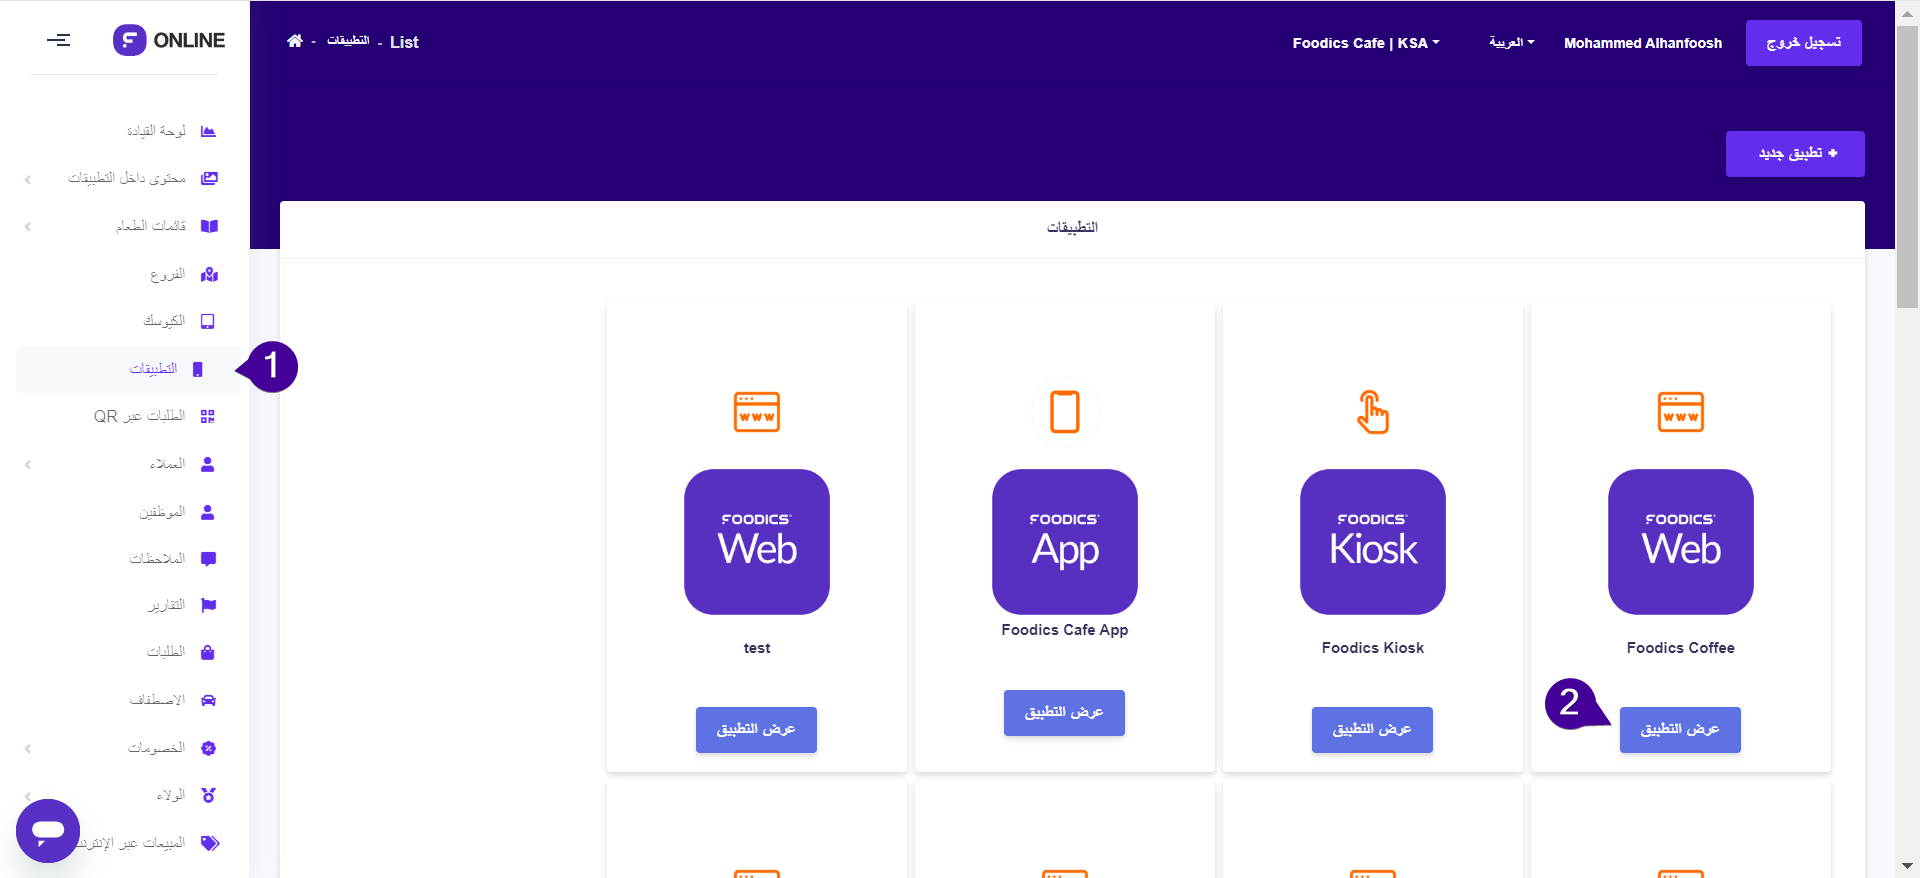Open the Foodics Cafe | KSA dropdown
Viewport: 1920px width, 878px height.
(1366, 43)
